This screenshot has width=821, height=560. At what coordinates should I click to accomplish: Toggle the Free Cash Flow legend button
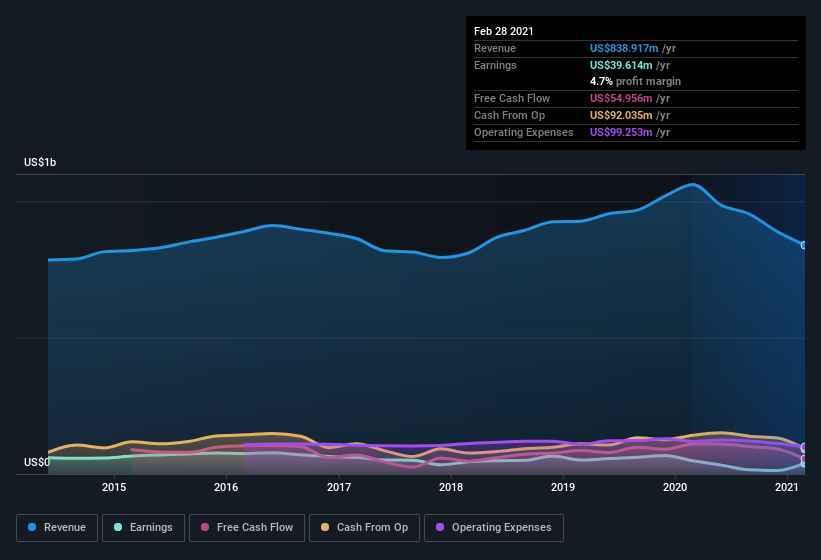click(247, 528)
